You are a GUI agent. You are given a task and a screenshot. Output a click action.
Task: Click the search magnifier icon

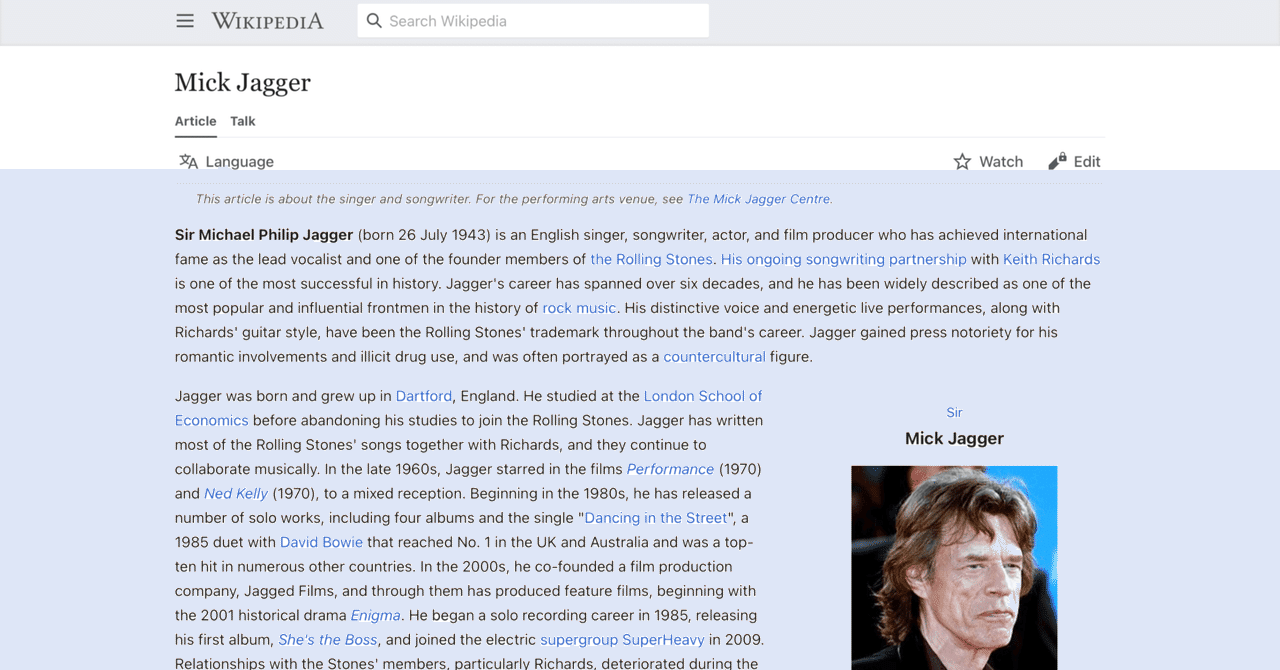click(x=374, y=21)
